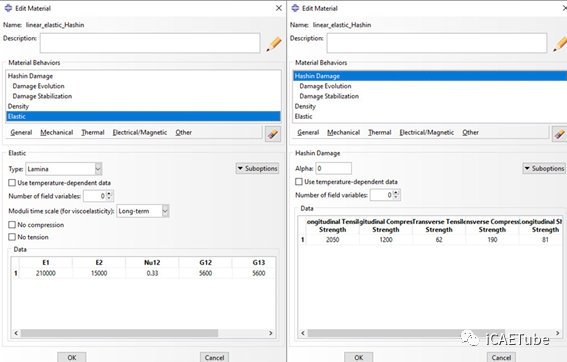The height and width of the screenshot is (362, 567).
Task: Click OK in the left Edit Material dialog
Action: (72, 357)
